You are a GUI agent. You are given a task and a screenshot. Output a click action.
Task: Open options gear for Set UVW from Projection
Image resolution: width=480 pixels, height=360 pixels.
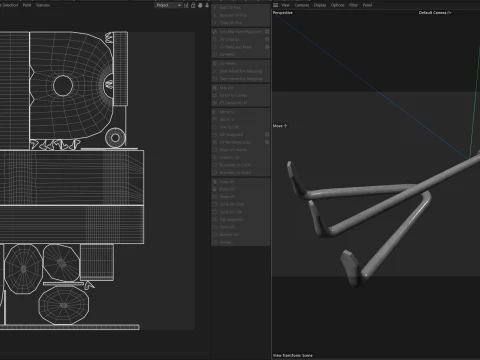[x=267, y=32]
